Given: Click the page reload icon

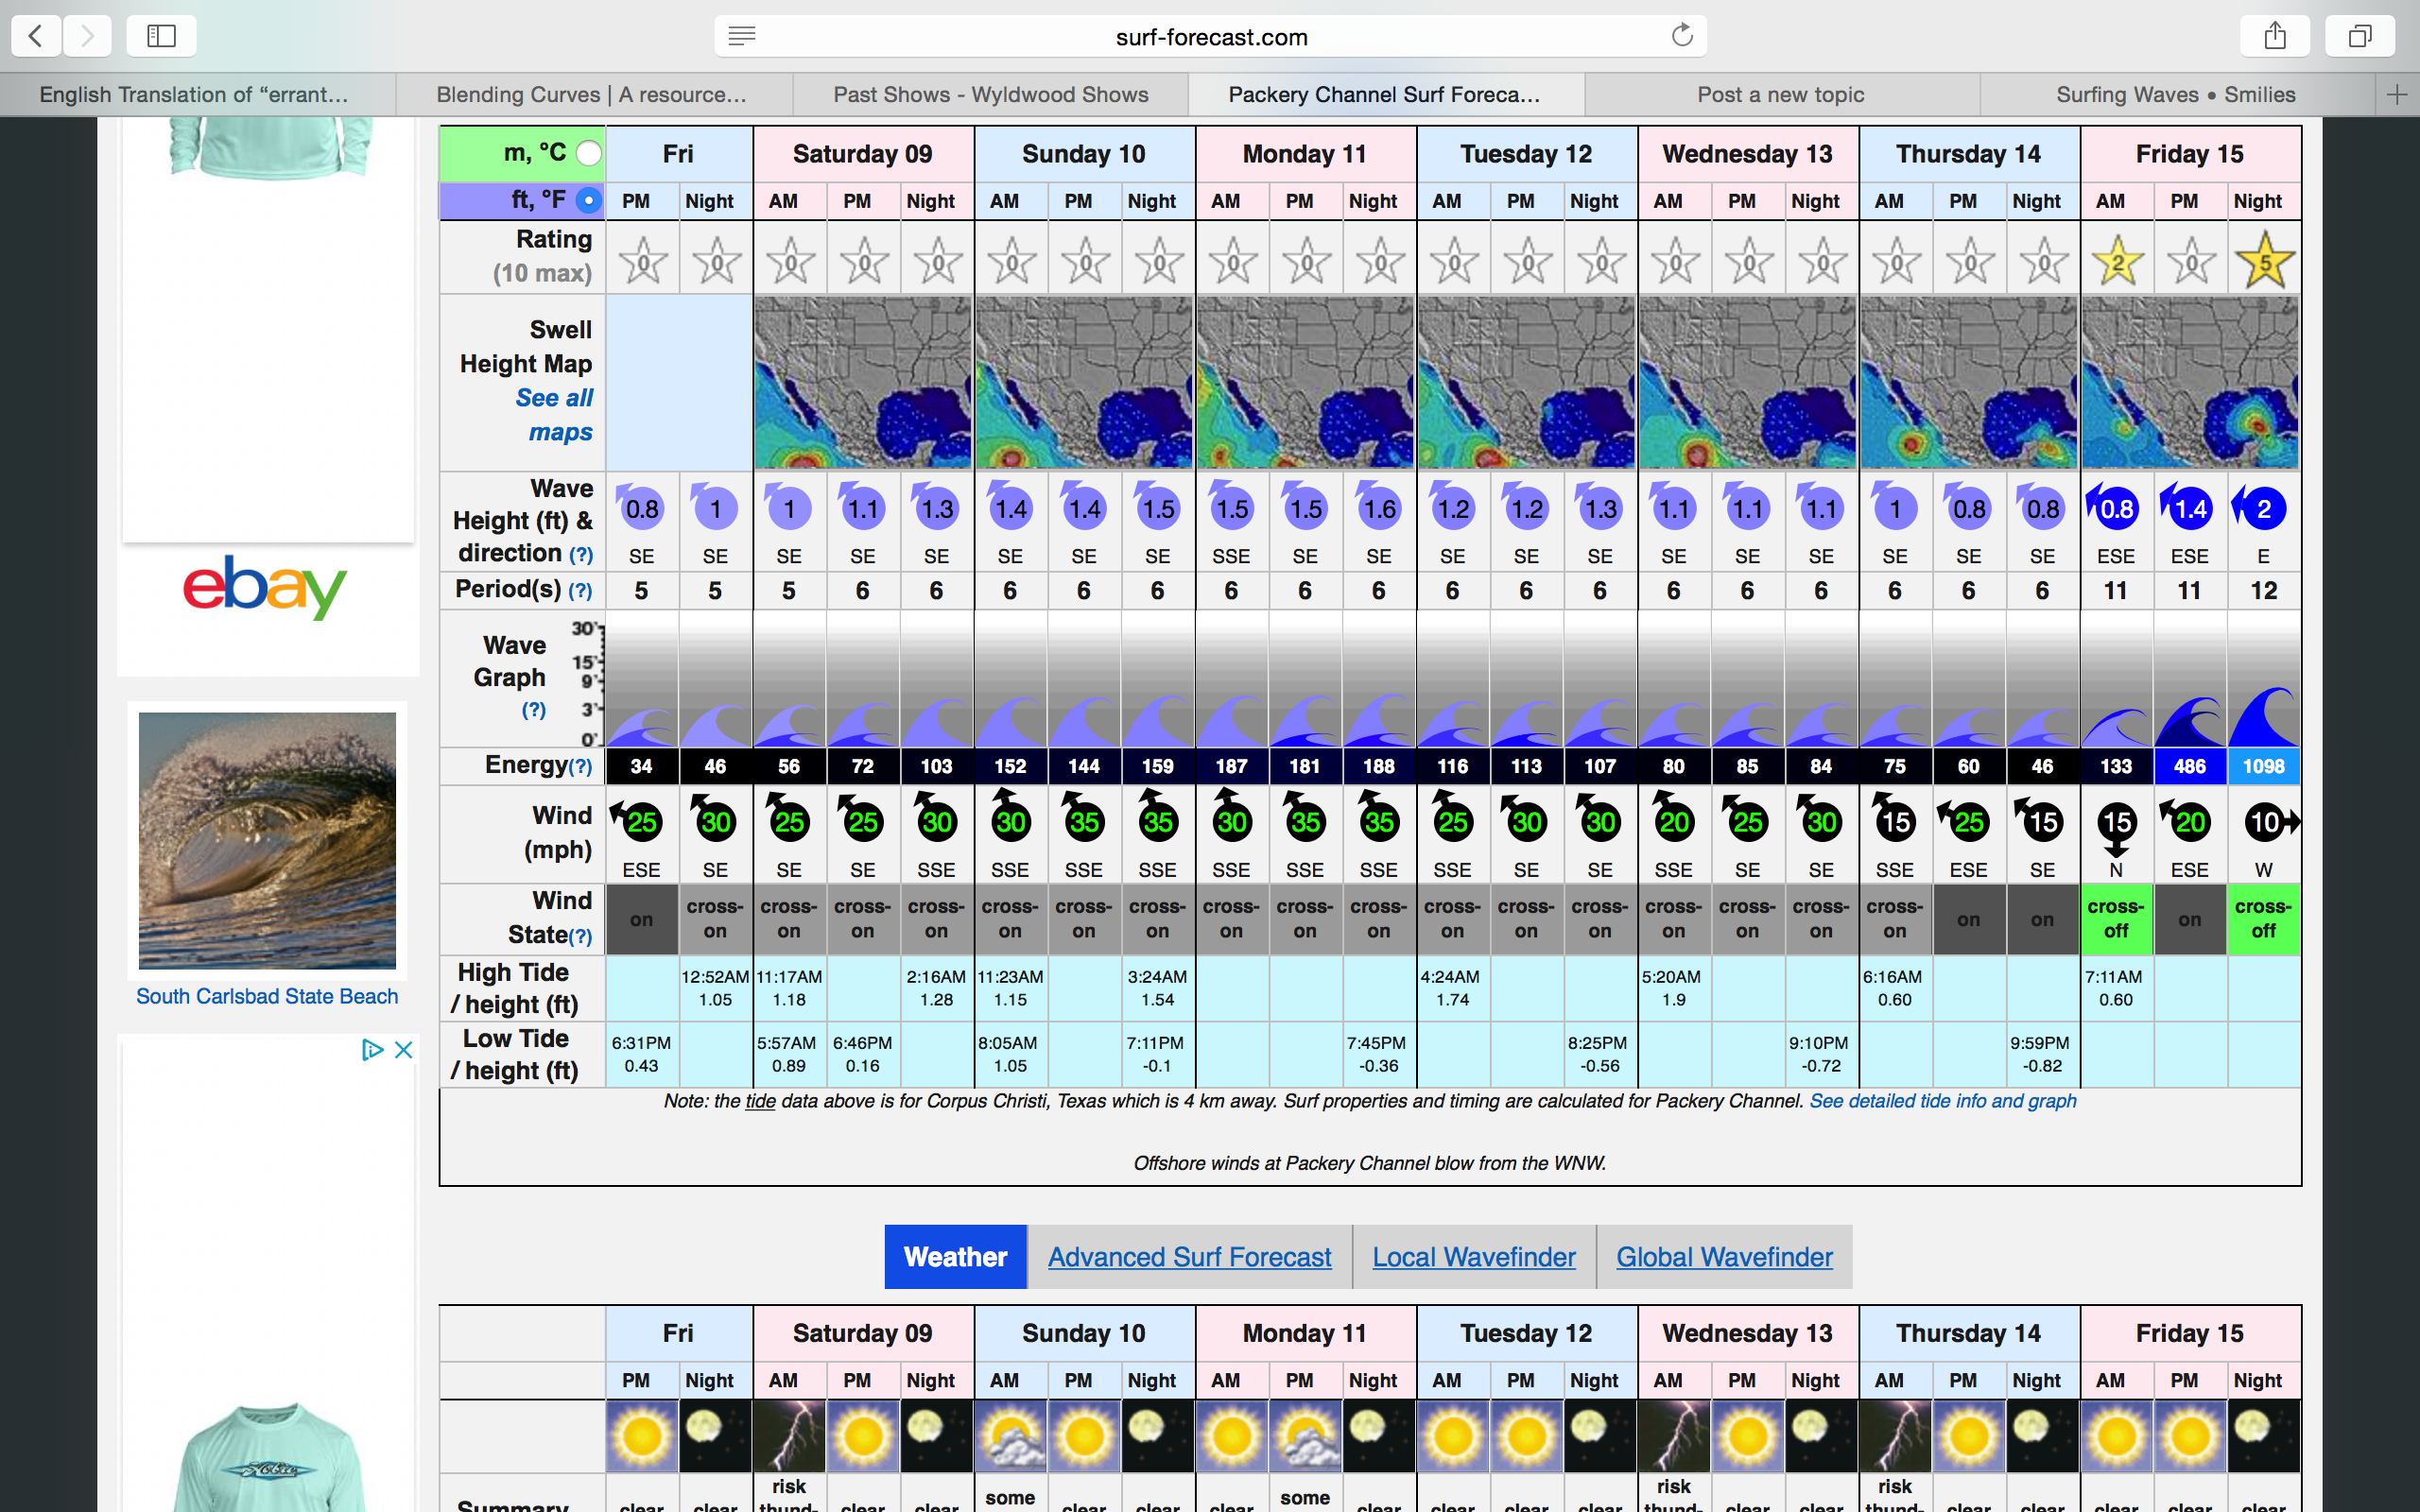Looking at the screenshot, I should click(x=1681, y=36).
